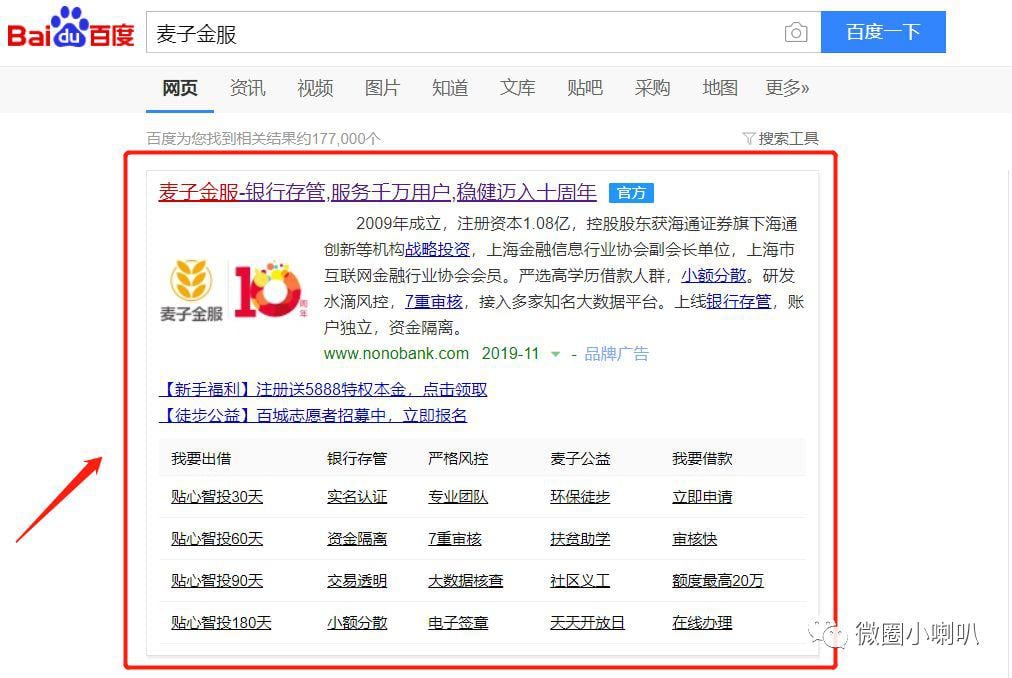This screenshot has width=1012, height=678.
Task: Open the 麦子金服-银行存管 result title
Action: (x=378, y=192)
